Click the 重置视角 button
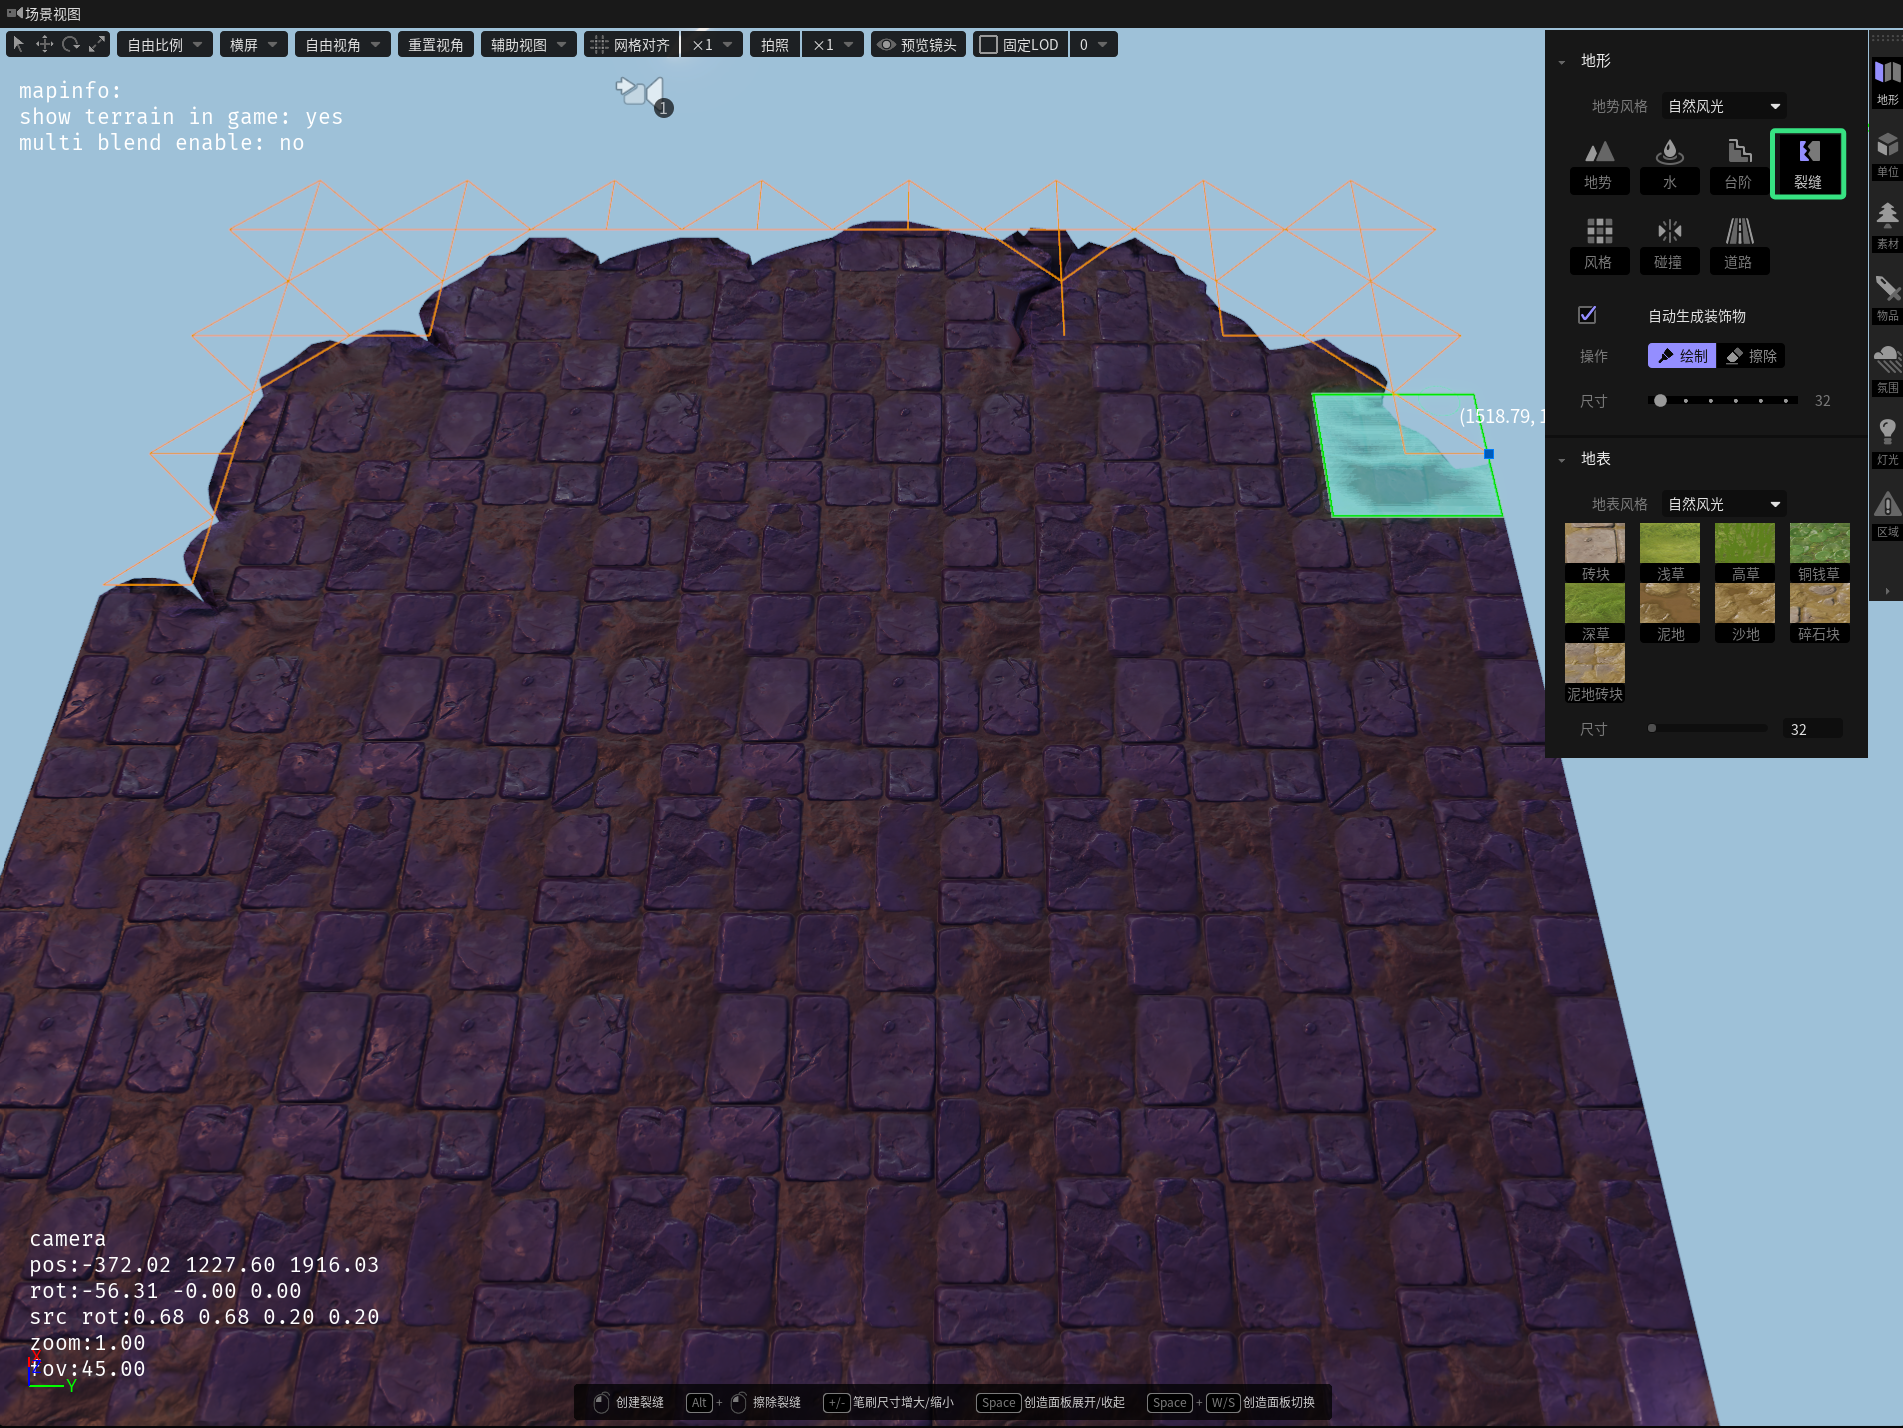Screen dimensions: 1903x1428 [x=436, y=45]
